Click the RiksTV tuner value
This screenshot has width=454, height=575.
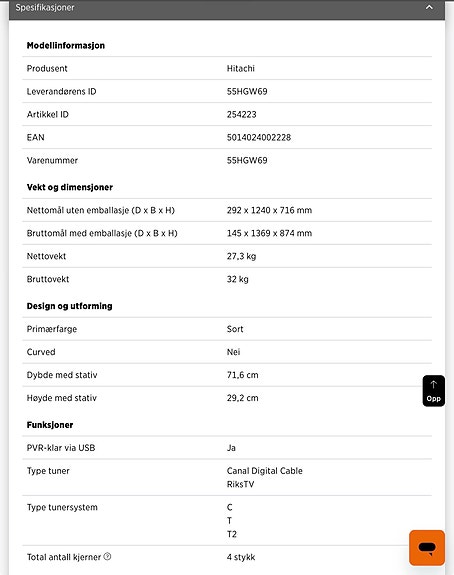pyautogui.click(x=240, y=484)
